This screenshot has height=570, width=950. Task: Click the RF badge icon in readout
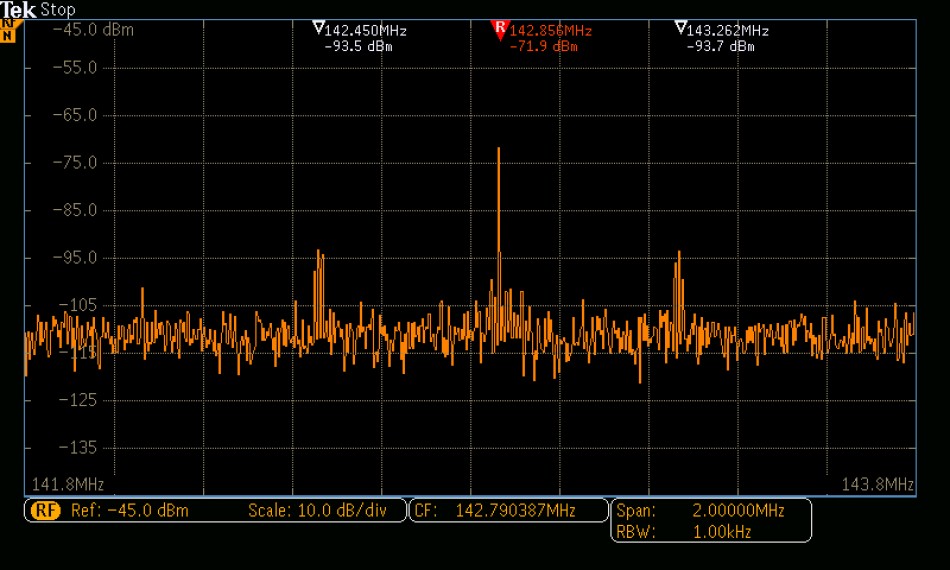click(x=46, y=511)
